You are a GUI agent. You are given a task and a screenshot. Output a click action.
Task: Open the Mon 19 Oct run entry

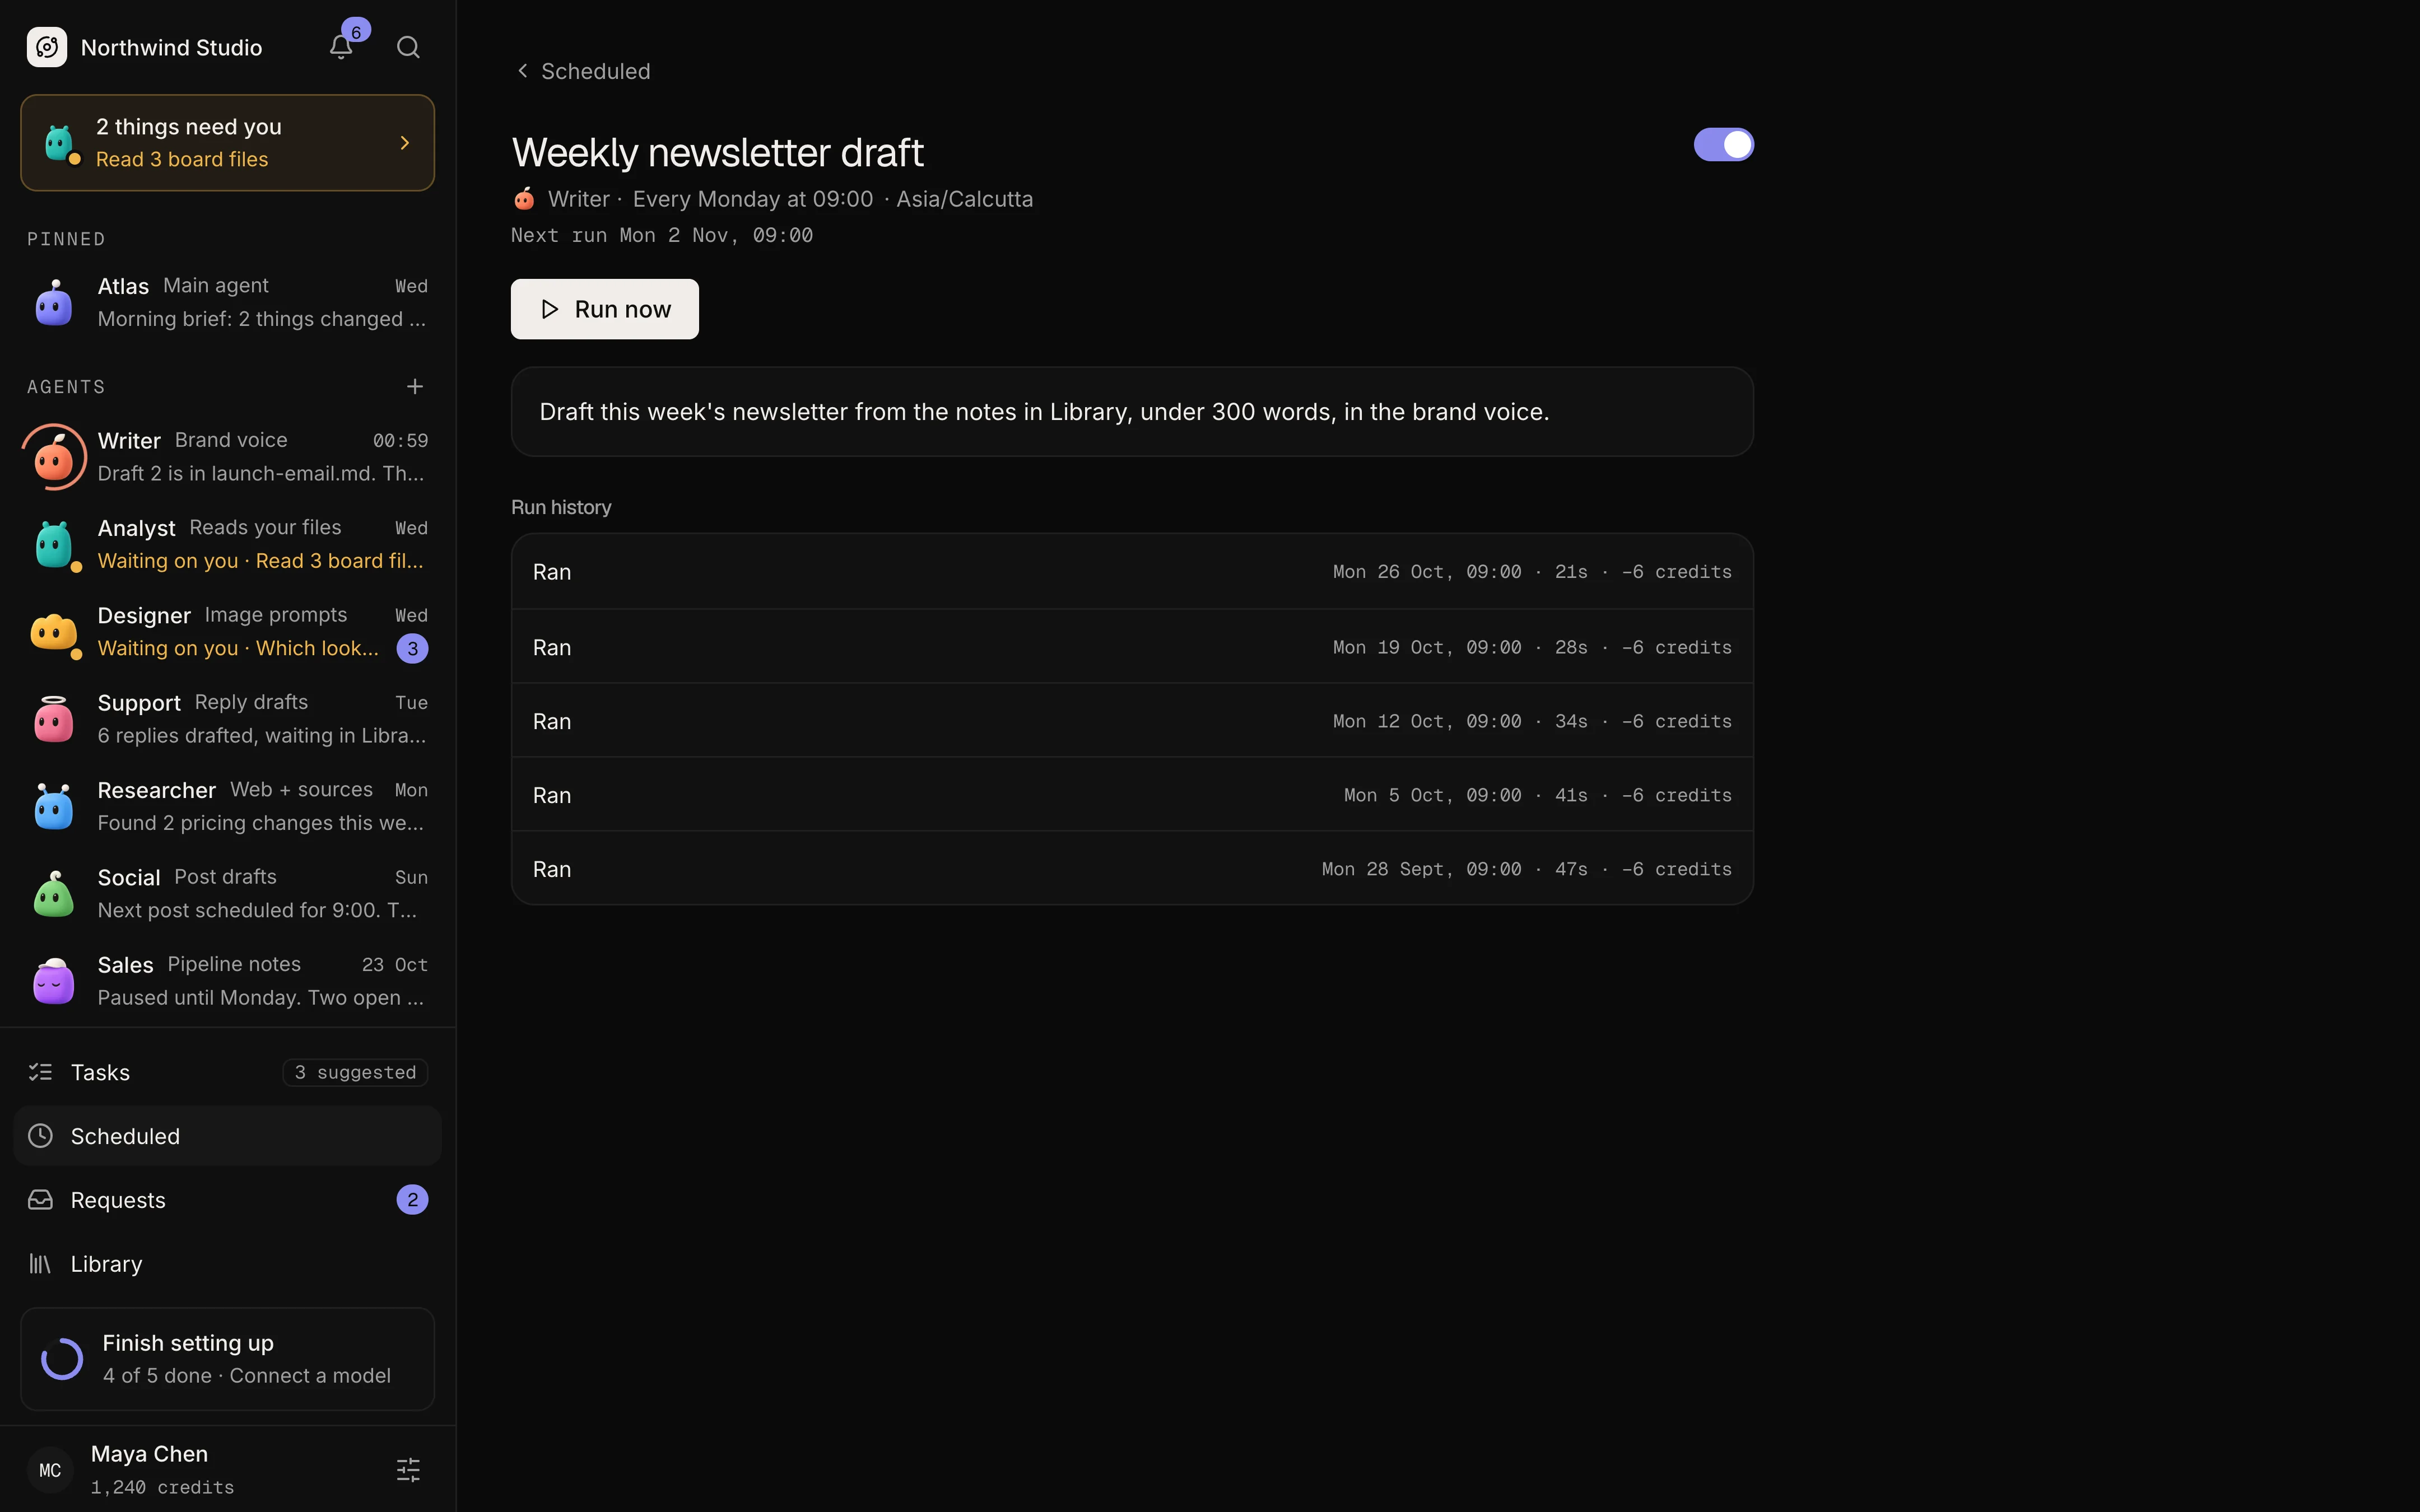click(x=1132, y=647)
